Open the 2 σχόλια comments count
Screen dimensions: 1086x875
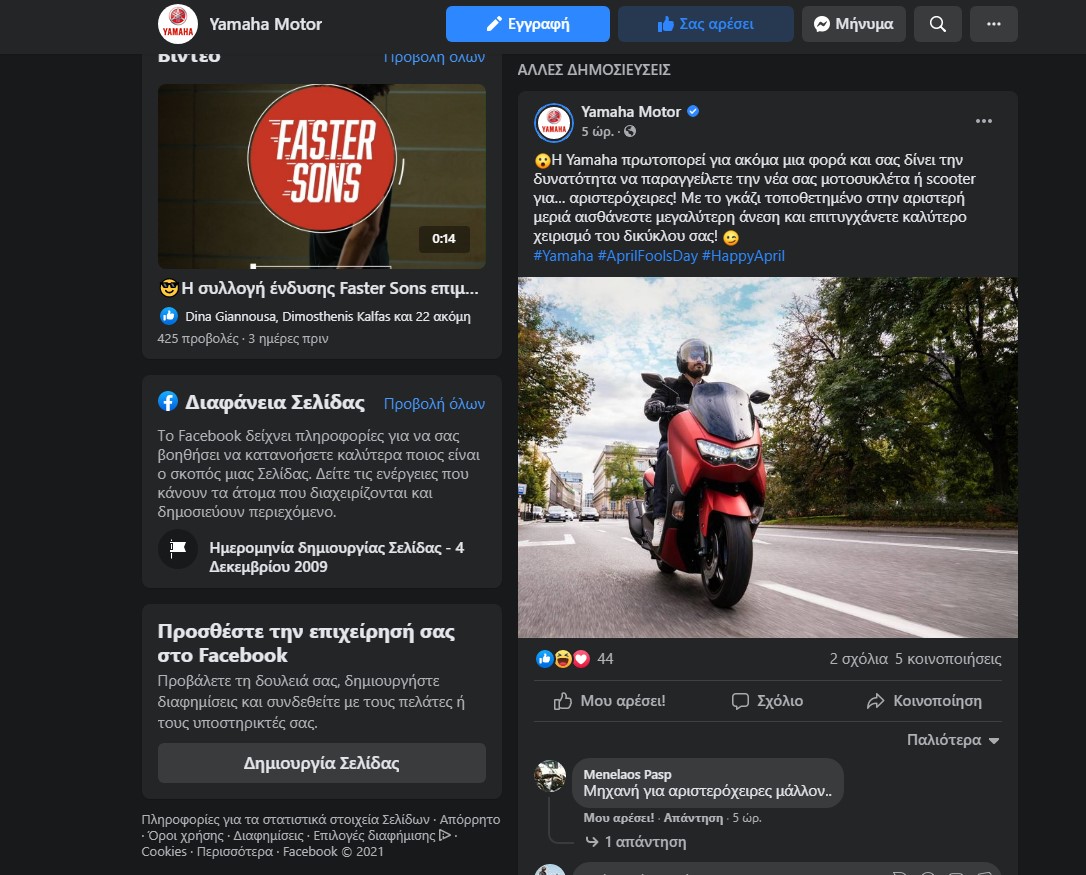point(858,659)
